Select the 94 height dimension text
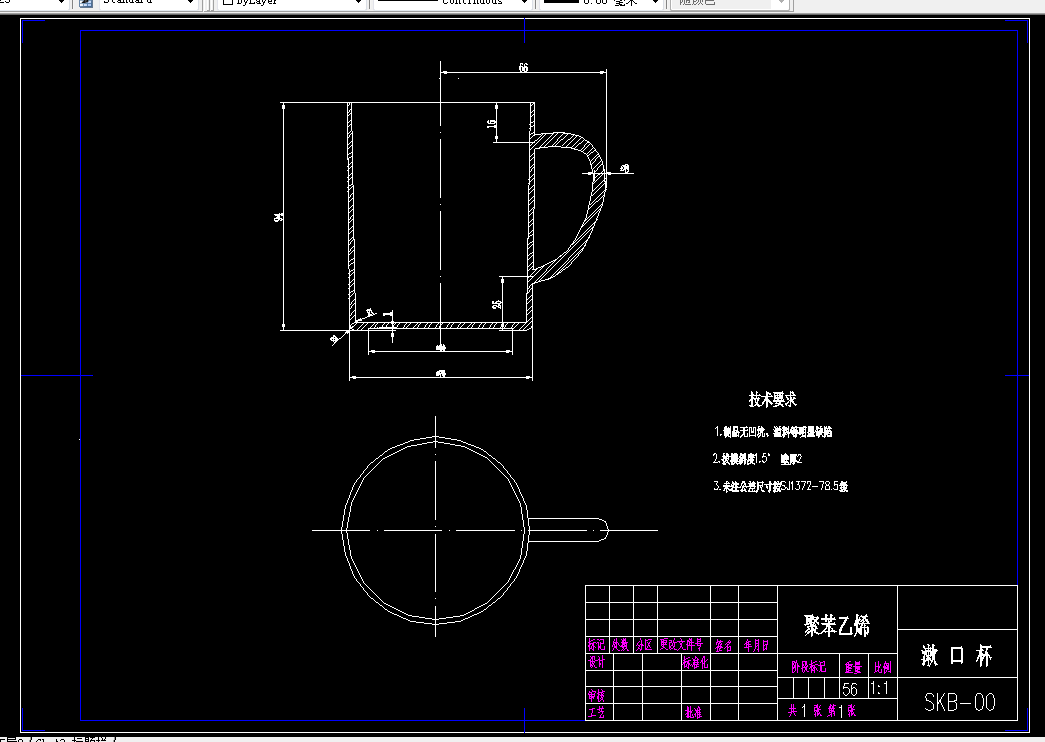 278,217
